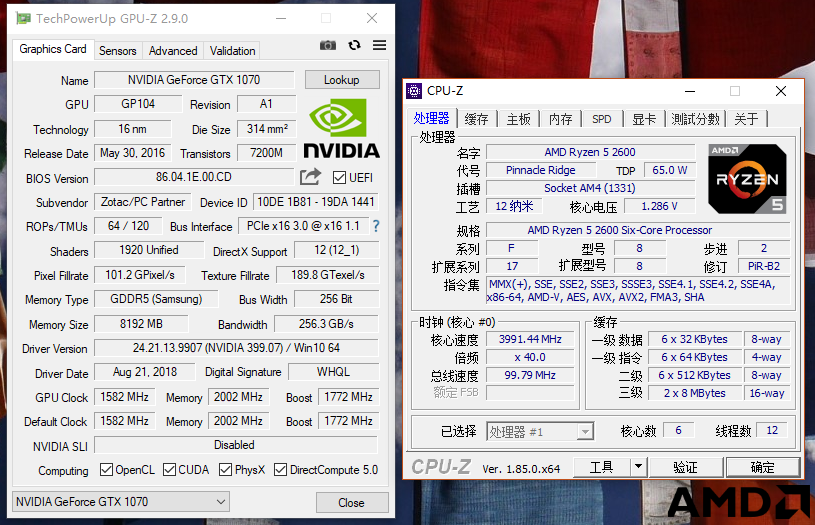
Task: Click the GPU Name field
Action: point(194,80)
